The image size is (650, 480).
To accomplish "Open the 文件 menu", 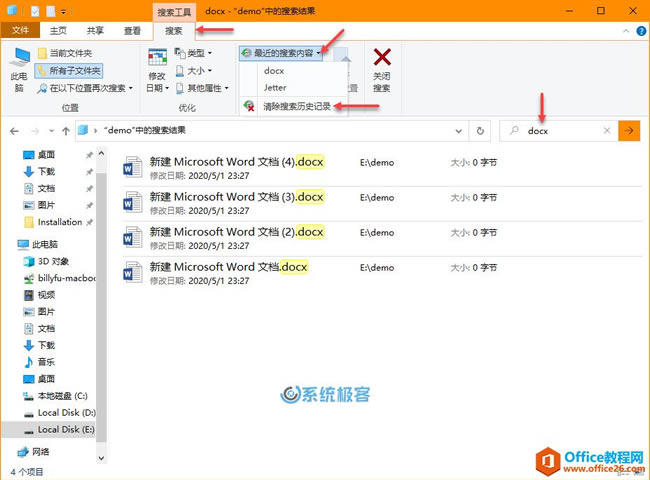I will click(x=20, y=30).
